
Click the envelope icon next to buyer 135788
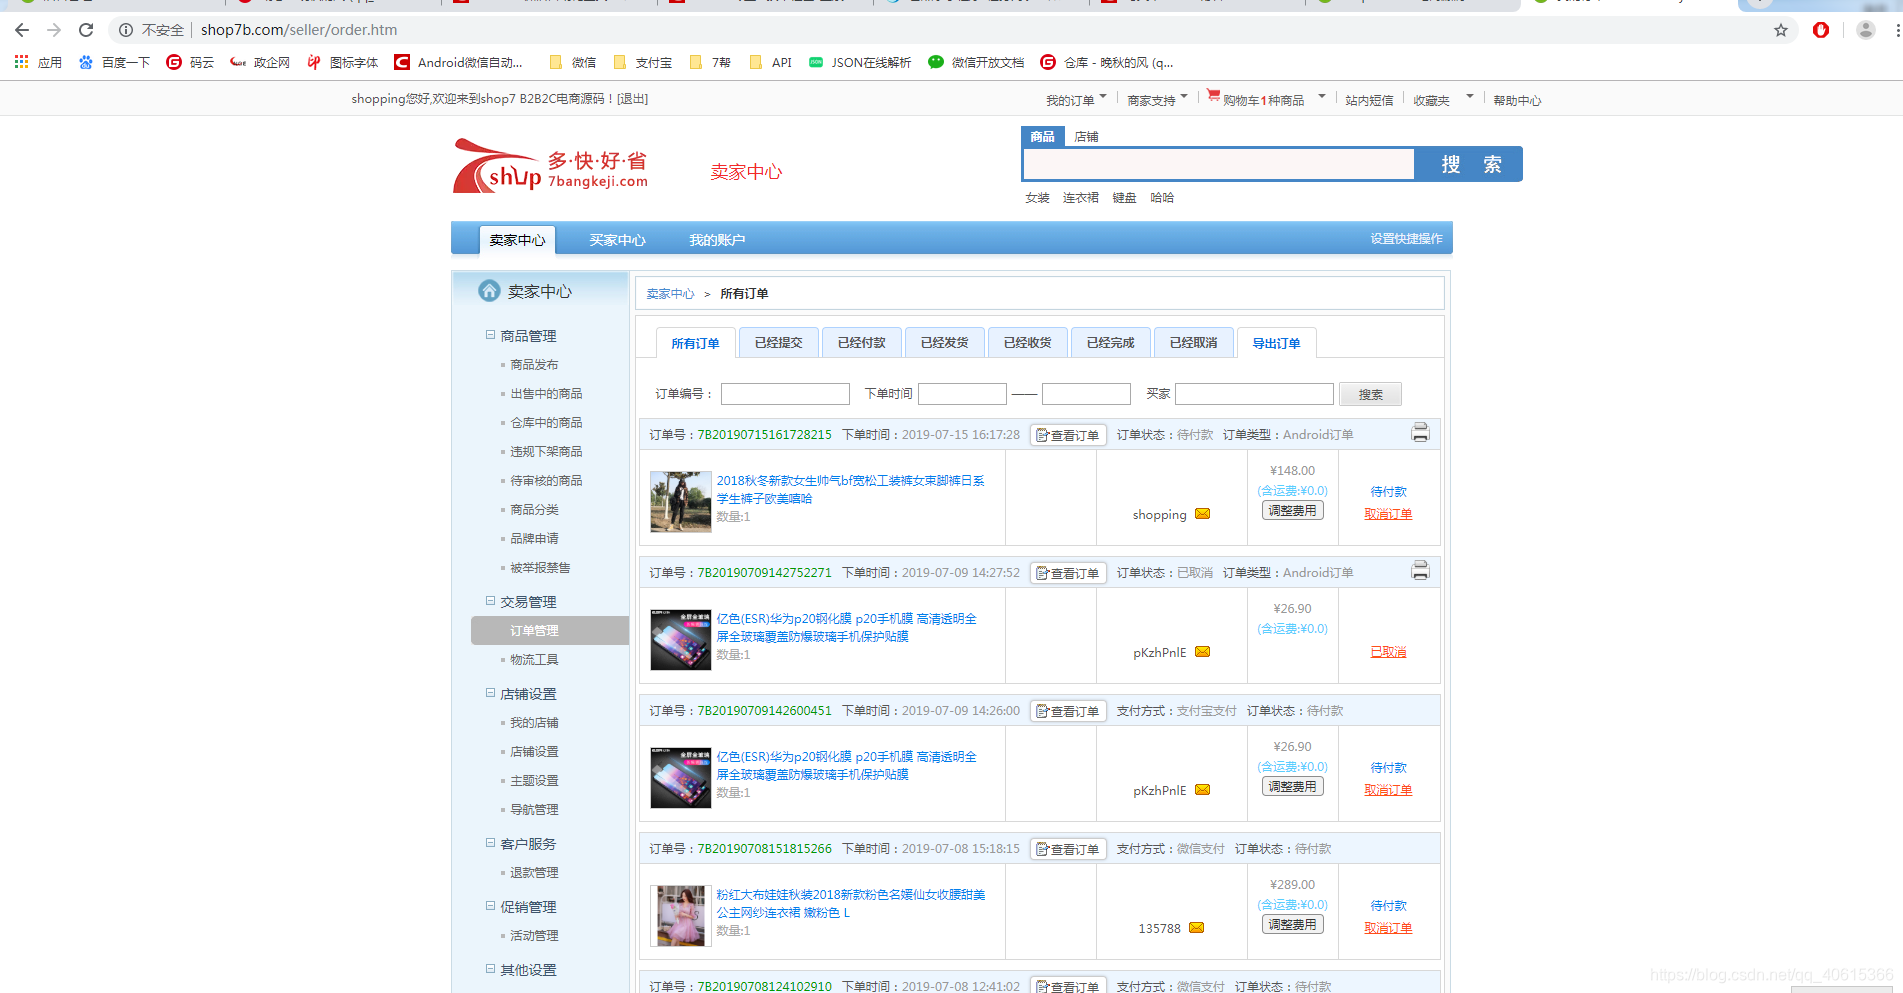[x=1194, y=928]
